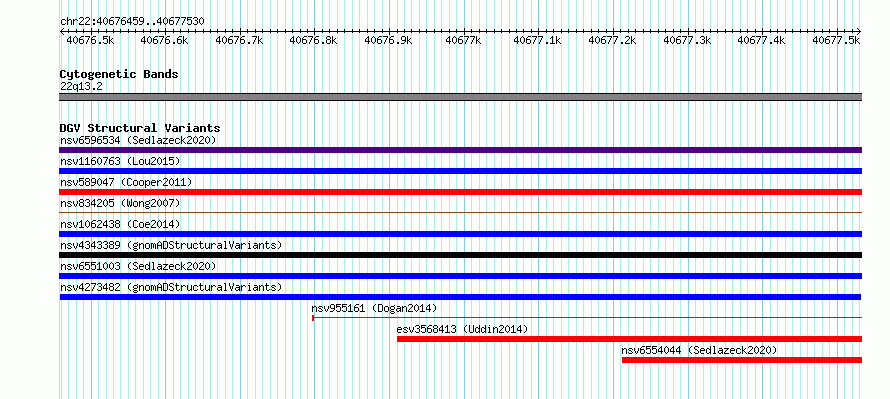Viewport: 890px width, 399px height.
Task: Open the esv3568413 (Uddin2014) label
Action: (x=462, y=329)
